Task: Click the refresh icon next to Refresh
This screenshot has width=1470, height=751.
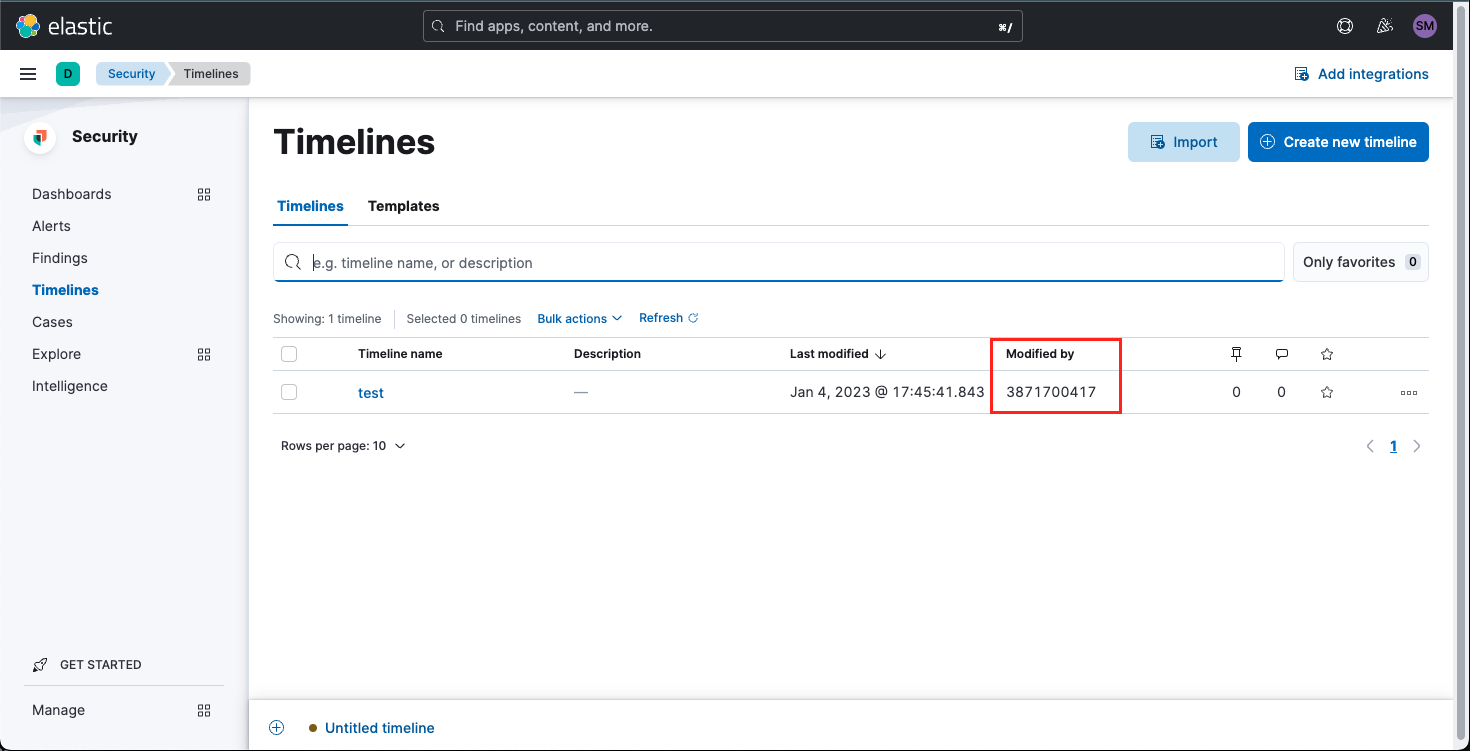Action: coord(693,318)
